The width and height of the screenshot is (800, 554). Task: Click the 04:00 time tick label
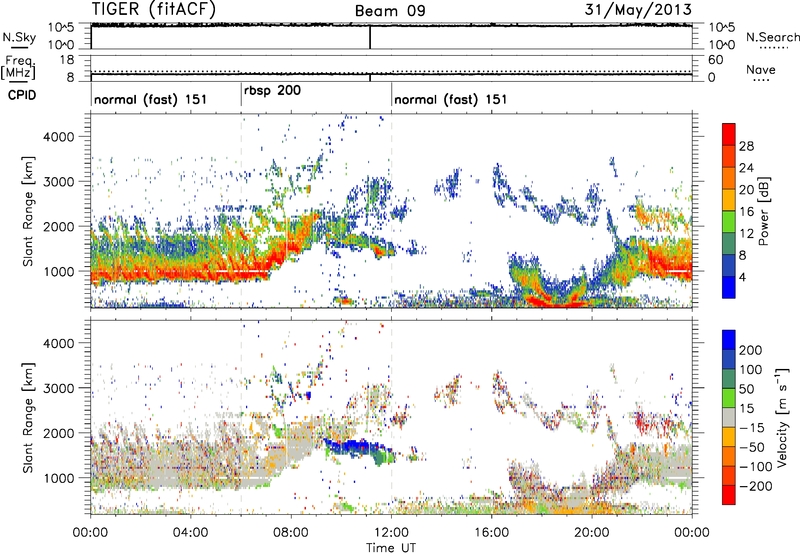pos(190,533)
